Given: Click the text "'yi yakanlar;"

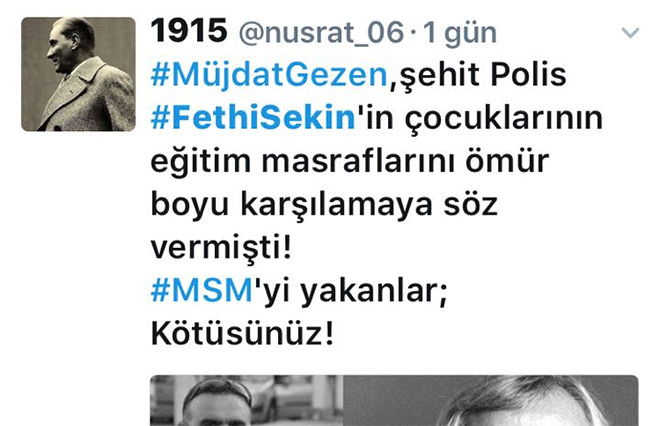Looking at the screenshot, I should coord(350,291).
